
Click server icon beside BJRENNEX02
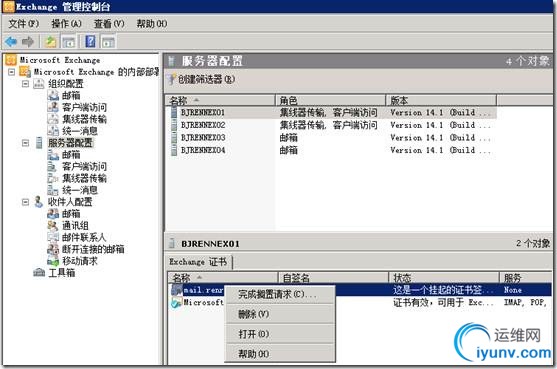174,125
